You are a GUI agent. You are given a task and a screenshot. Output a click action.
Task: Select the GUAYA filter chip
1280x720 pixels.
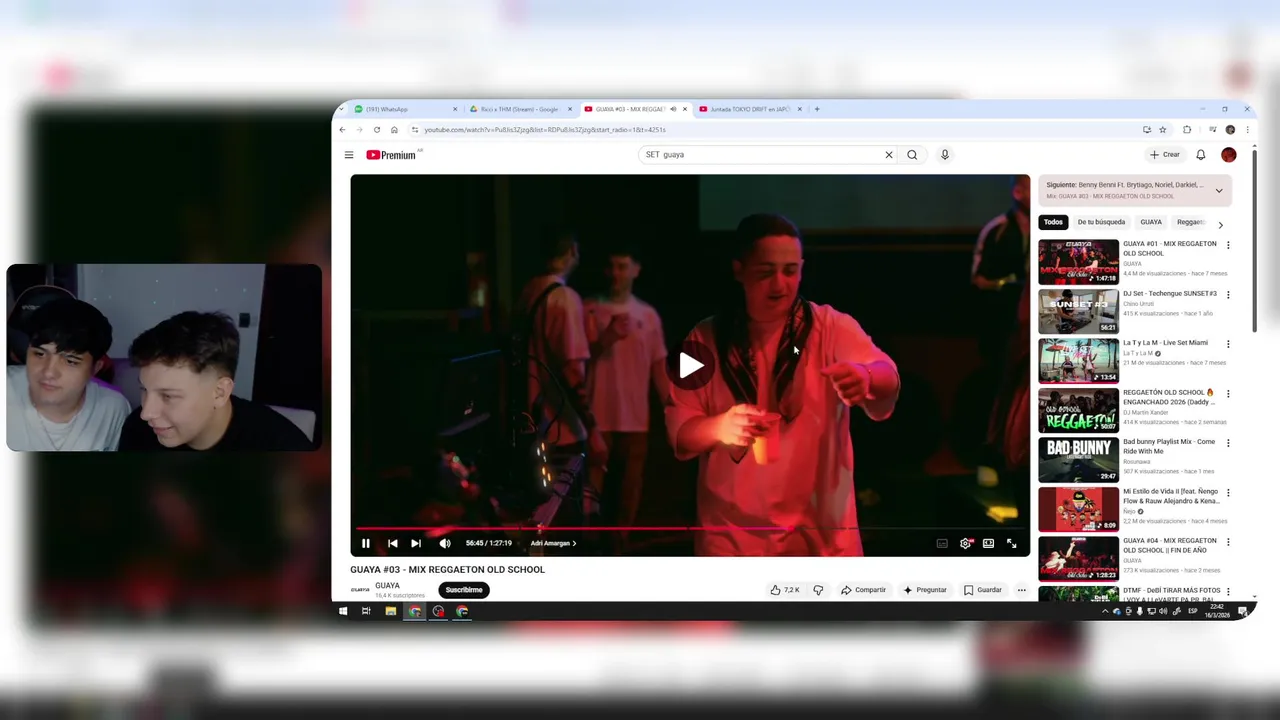[1151, 222]
